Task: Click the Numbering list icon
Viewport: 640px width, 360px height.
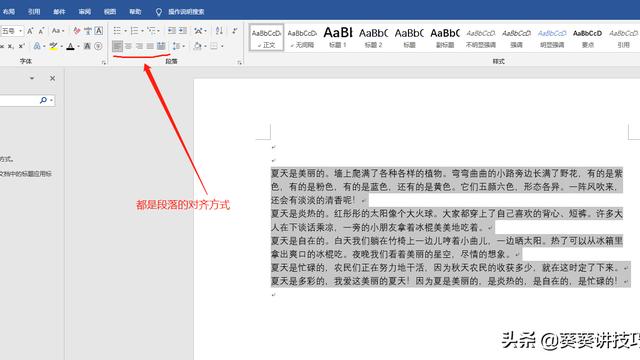Action: point(134,31)
